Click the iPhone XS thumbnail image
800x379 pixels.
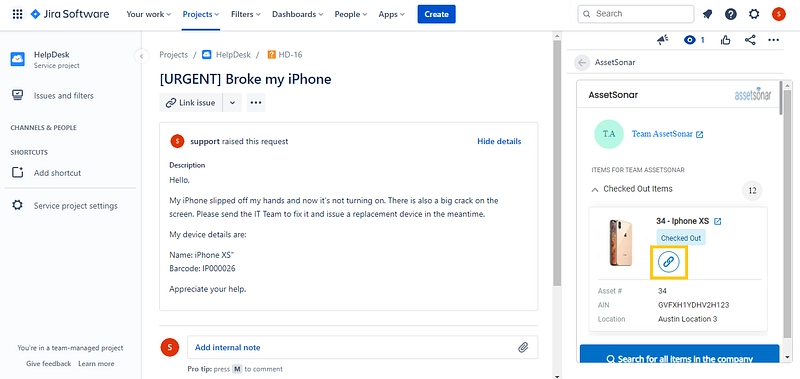click(x=620, y=242)
